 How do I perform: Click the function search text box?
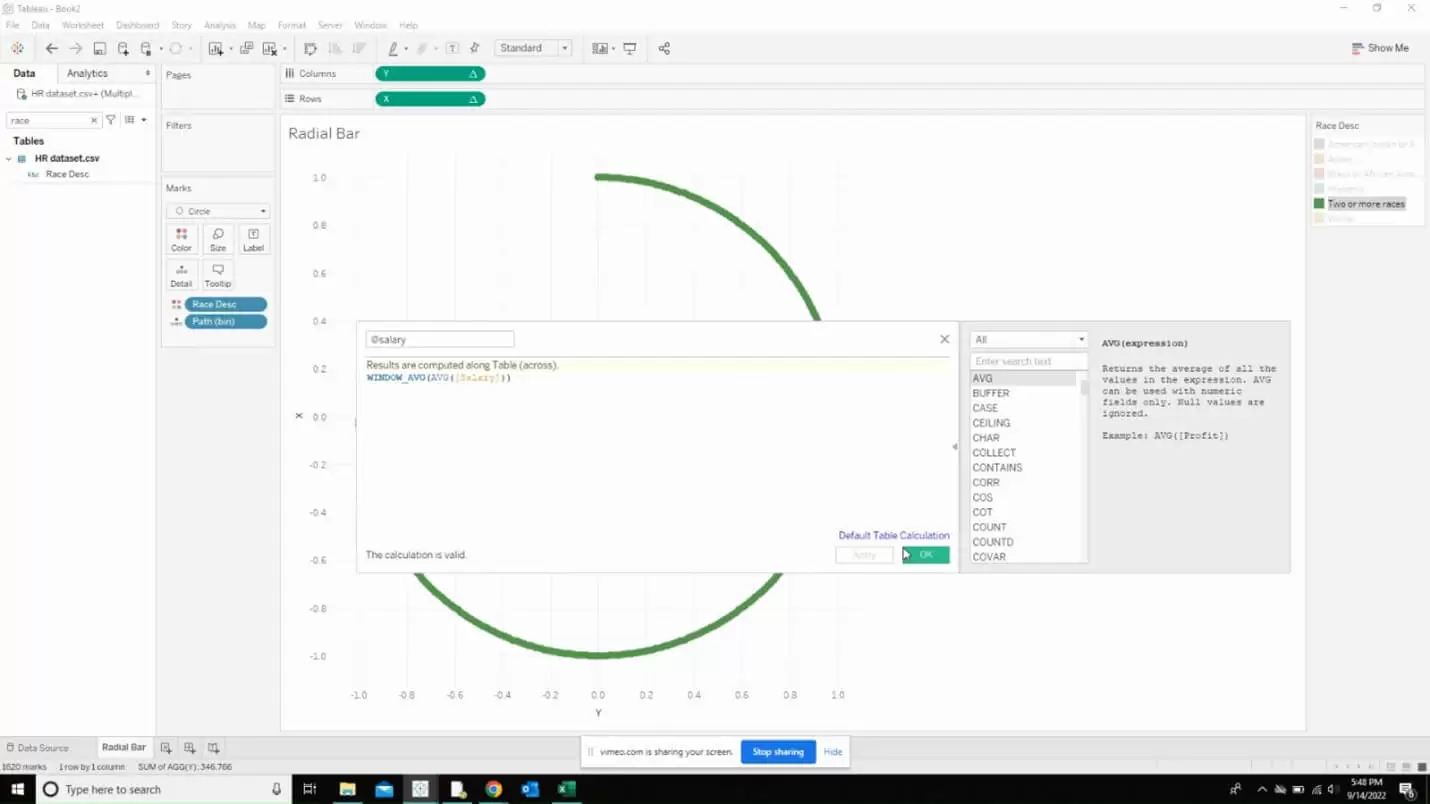click(x=1028, y=361)
